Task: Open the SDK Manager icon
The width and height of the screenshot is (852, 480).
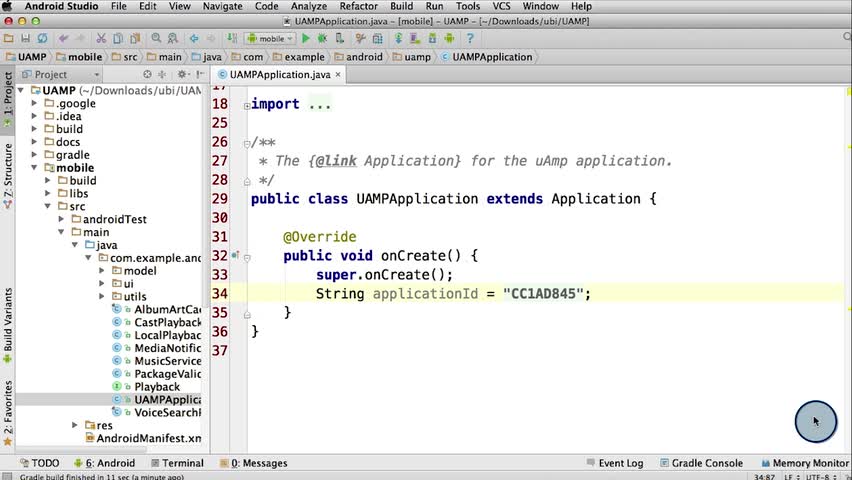Action: pyautogui.click(x=433, y=39)
